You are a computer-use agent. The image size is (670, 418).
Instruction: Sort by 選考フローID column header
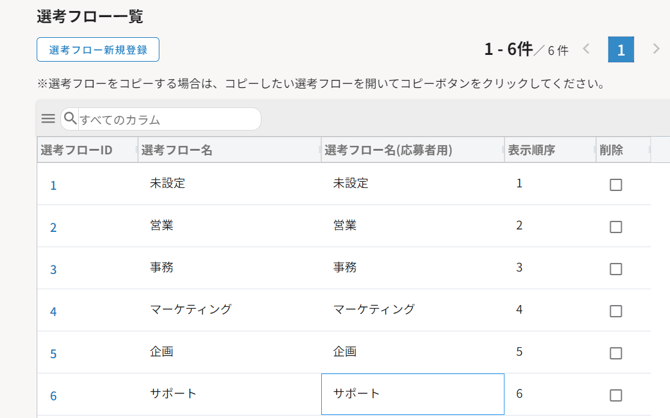76,150
